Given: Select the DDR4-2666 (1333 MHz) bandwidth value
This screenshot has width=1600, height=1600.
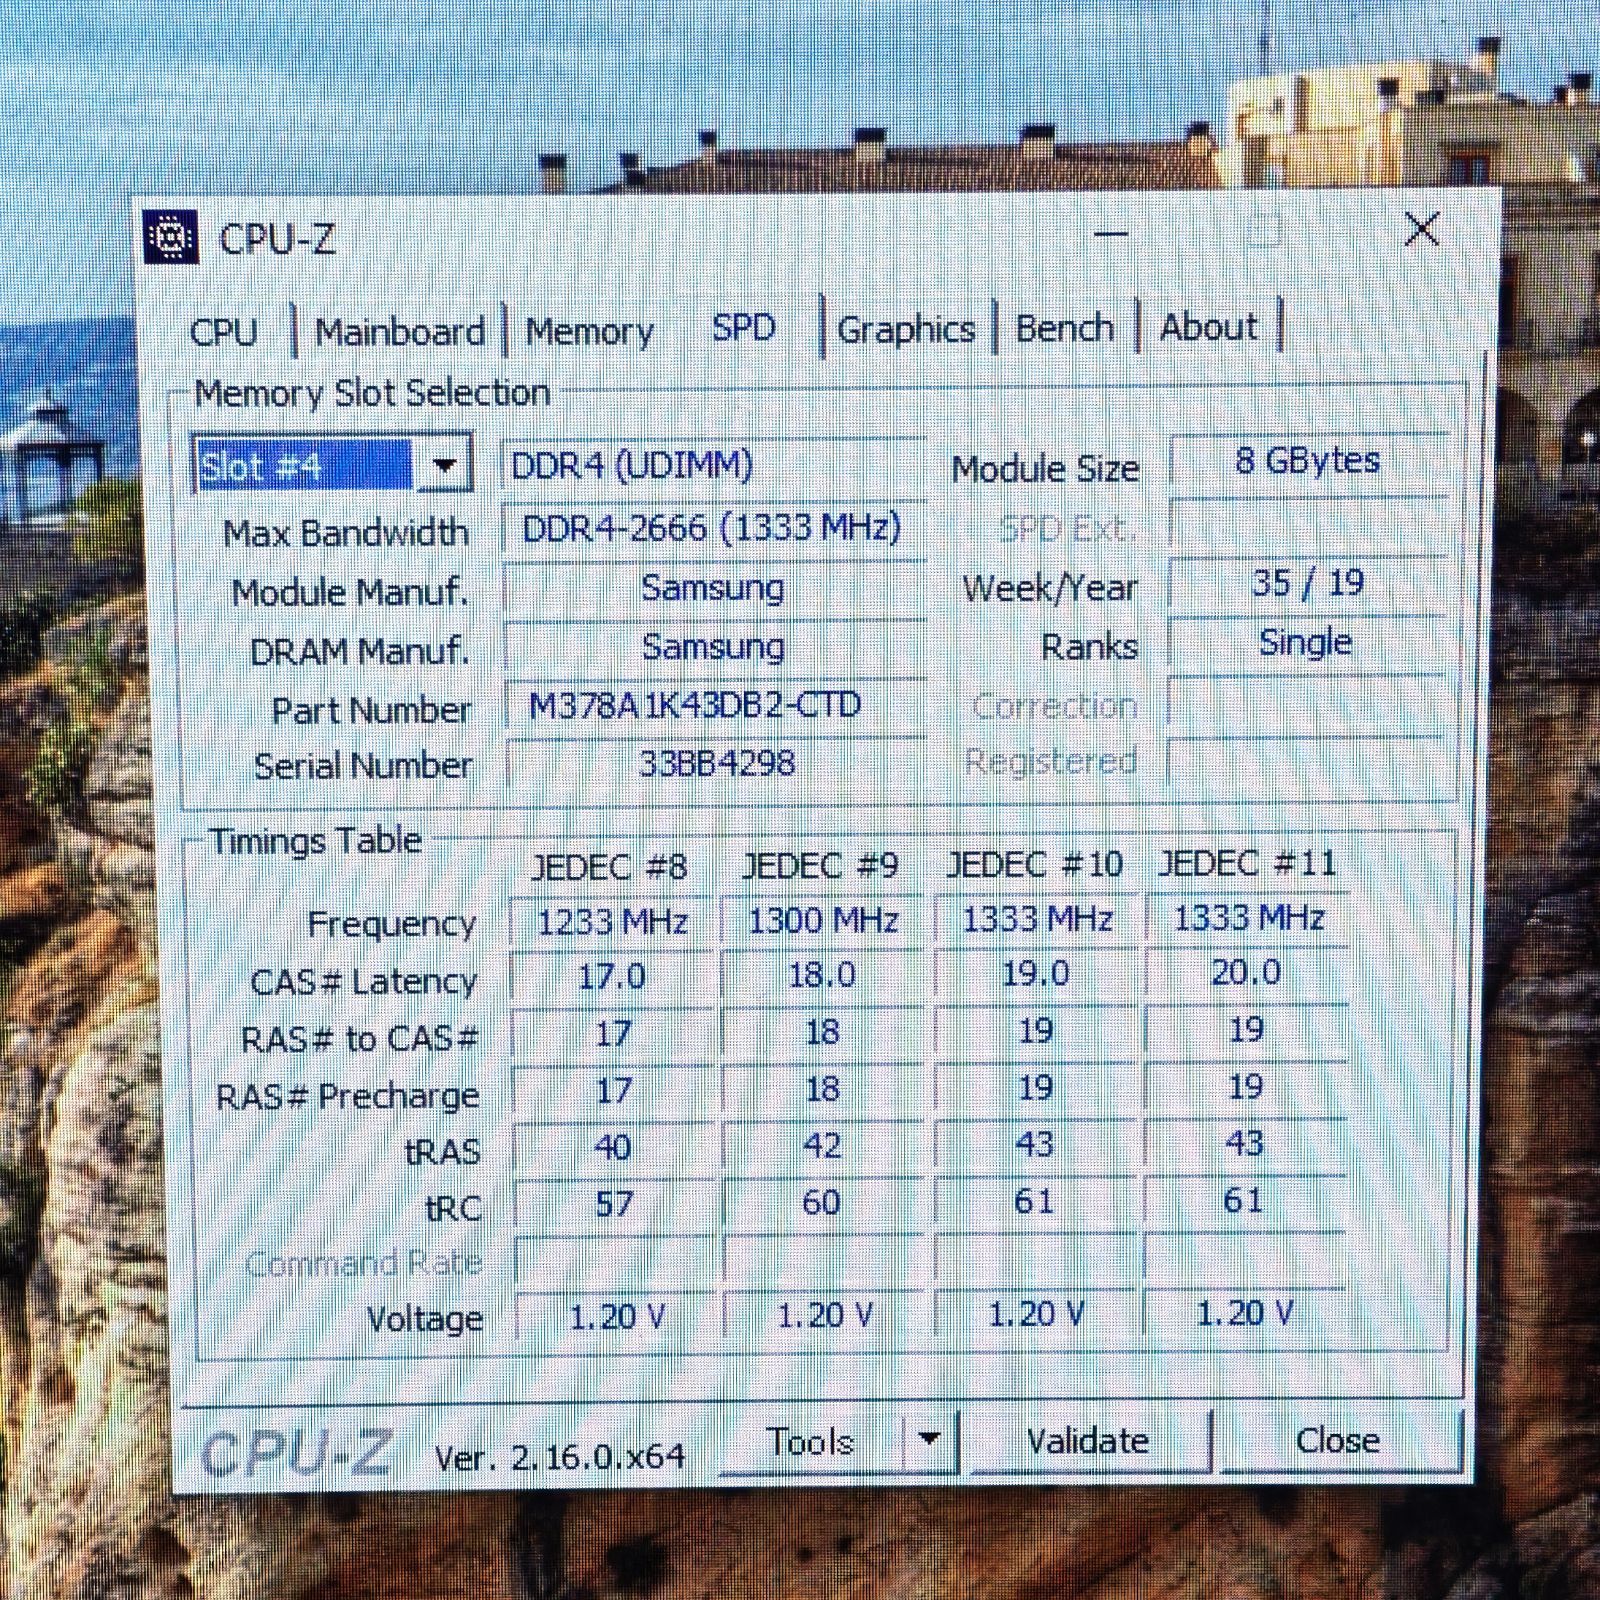Looking at the screenshot, I should pos(713,528).
